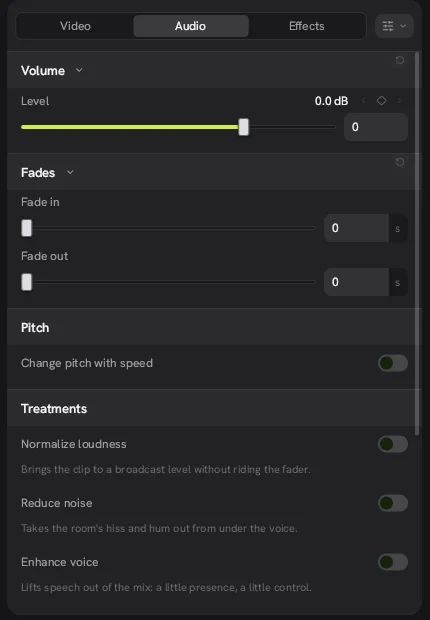Switch to the Video tab
Screen dimensions: 430x620
point(75,26)
